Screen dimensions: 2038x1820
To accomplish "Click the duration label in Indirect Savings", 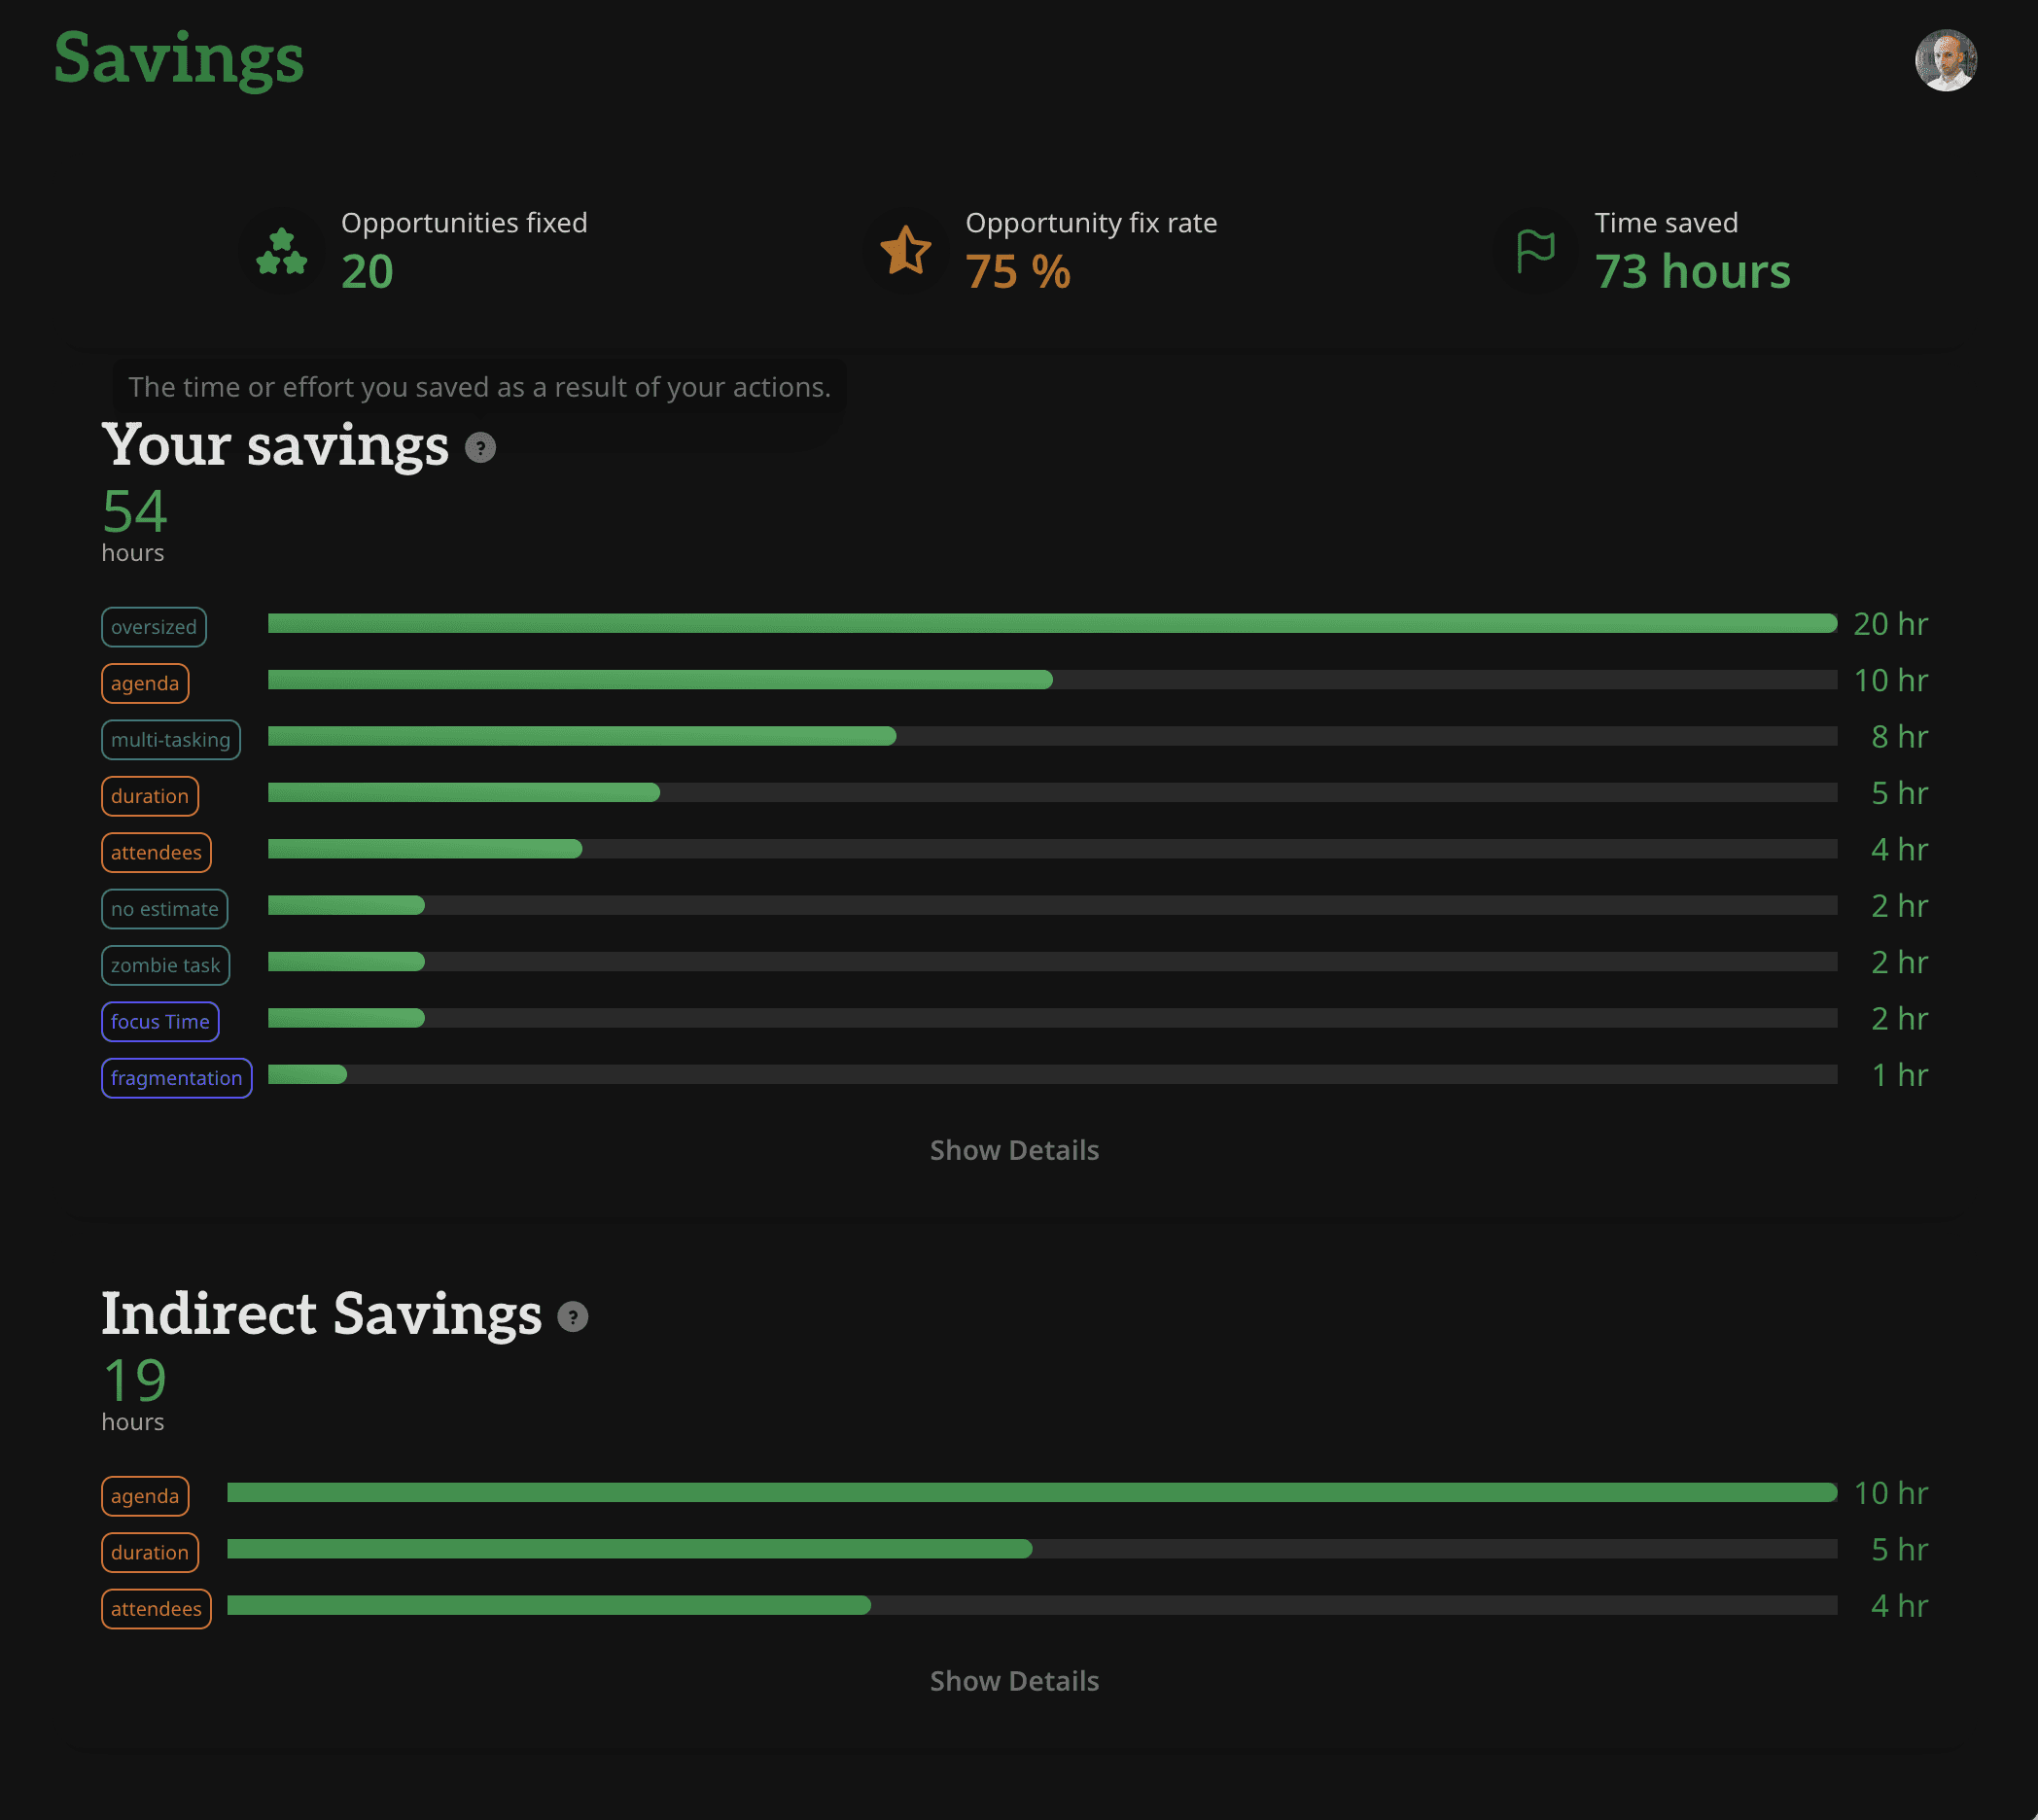I will [149, 1552].
